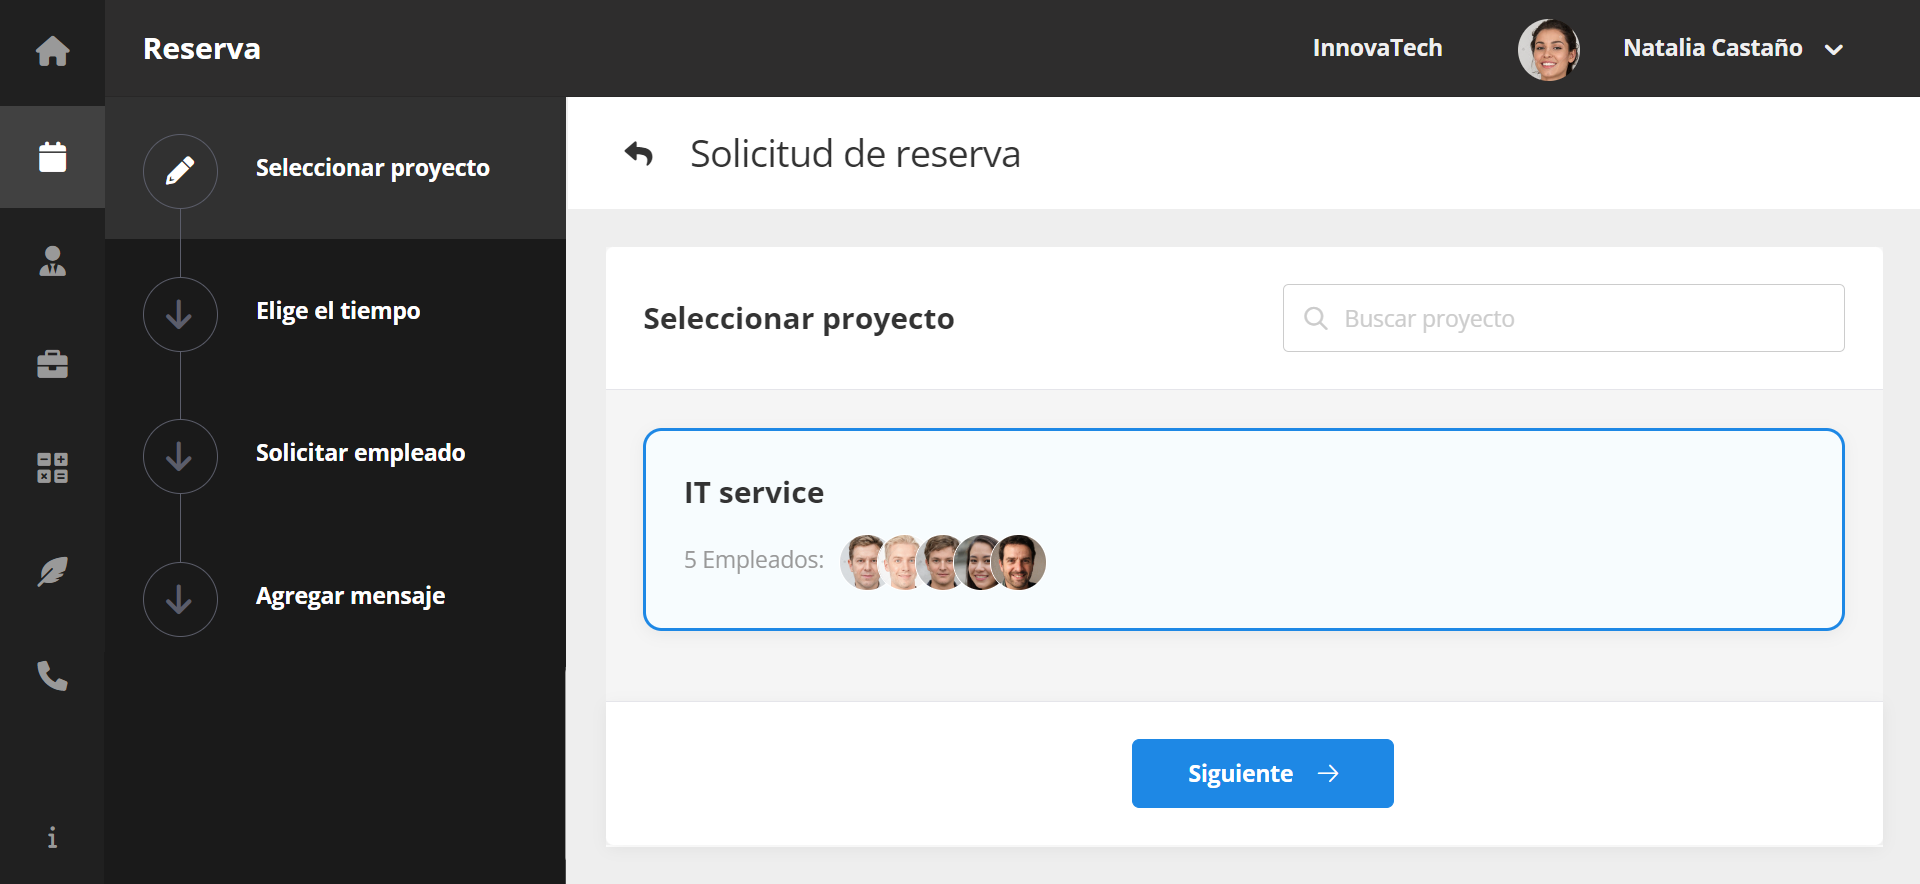Show the info icon at sidebar bottom
The width and height of the screenshot is (1920, 884).
[x=52, y=837]
